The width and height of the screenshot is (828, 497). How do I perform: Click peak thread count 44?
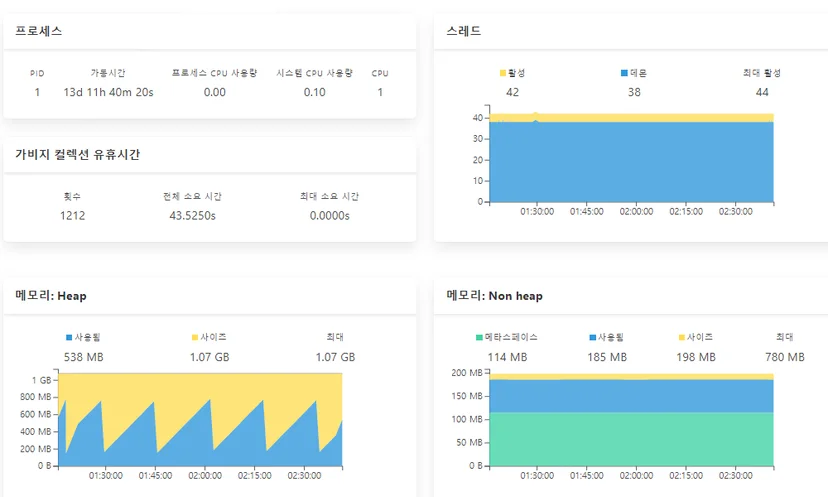pyautogui.click(x=762, y=92)
